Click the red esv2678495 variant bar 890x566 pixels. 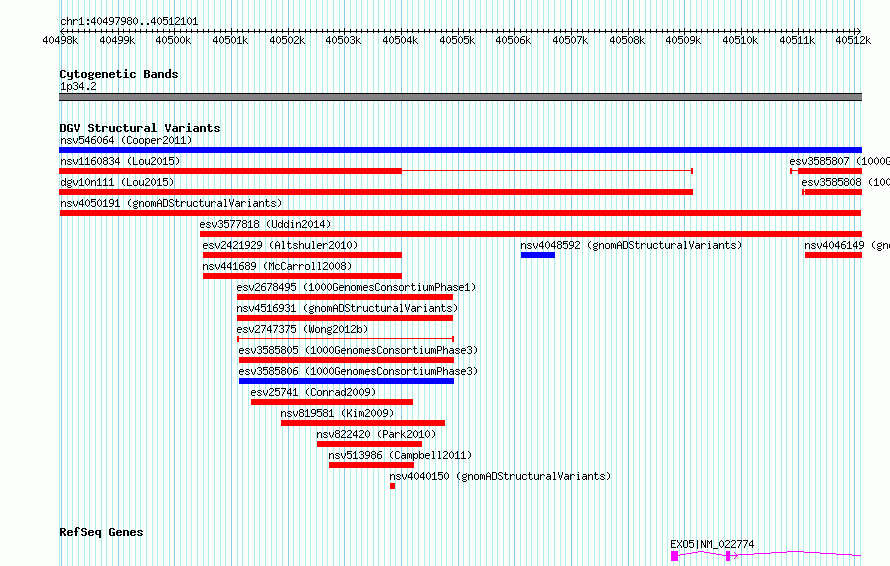[x=345, y=297]
